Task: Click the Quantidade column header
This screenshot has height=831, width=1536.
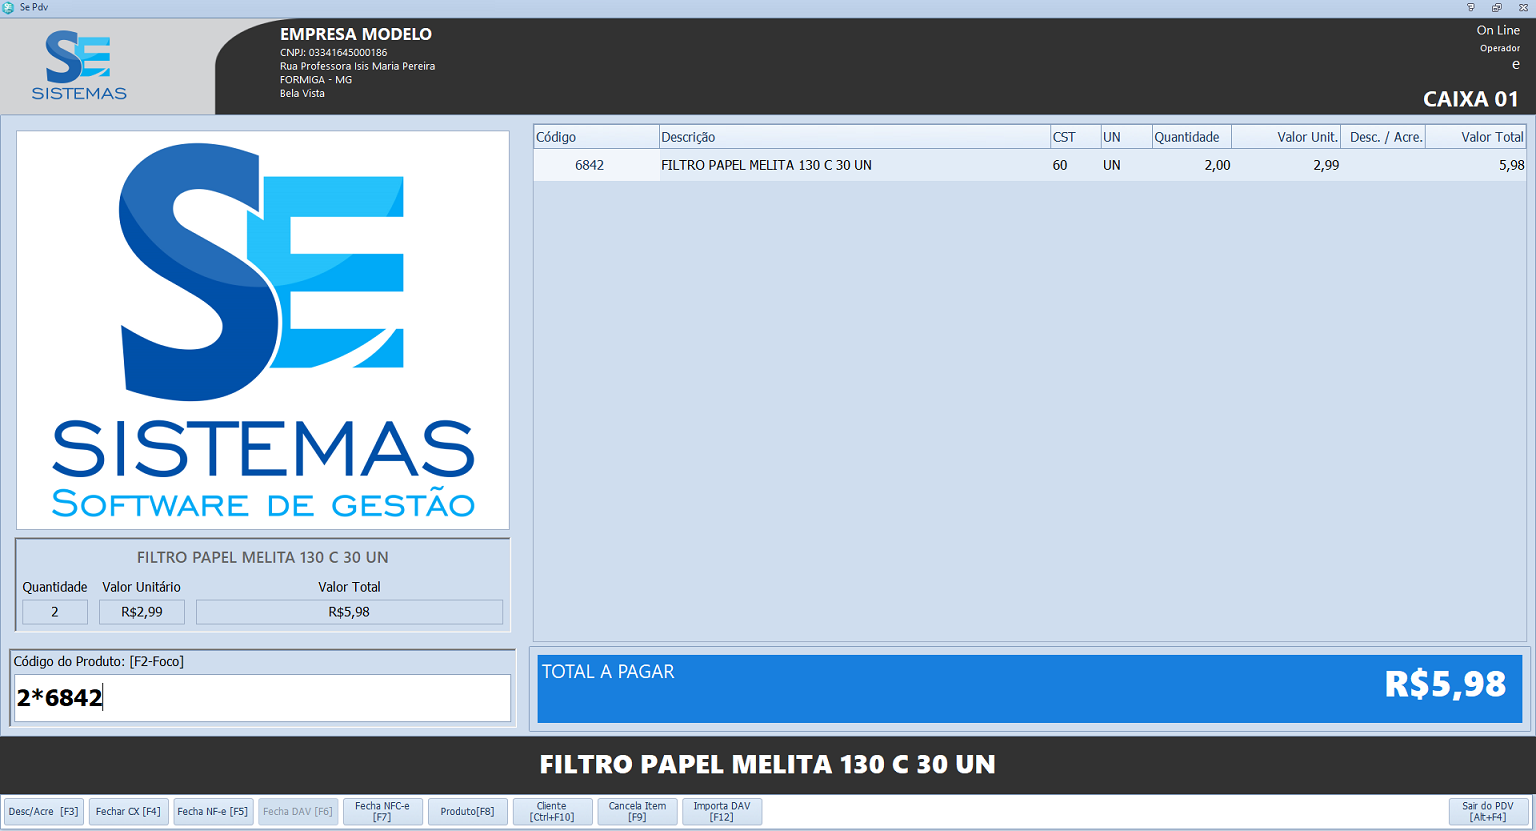Action: tap(1190, 137)
